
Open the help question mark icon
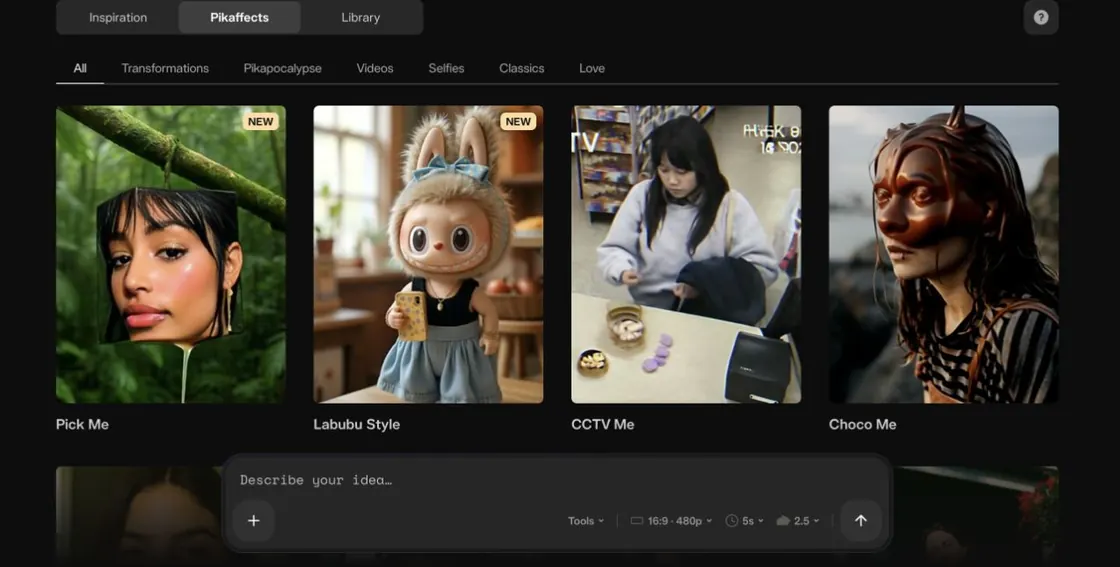click(1041, 17)
